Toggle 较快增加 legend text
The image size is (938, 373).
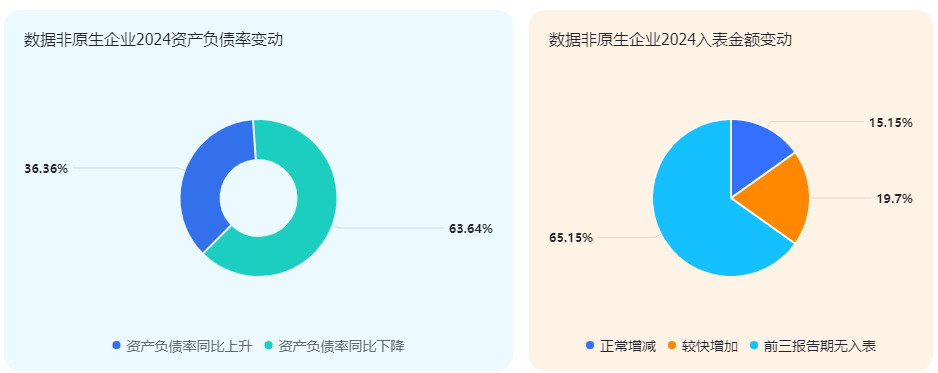(710, 346)
